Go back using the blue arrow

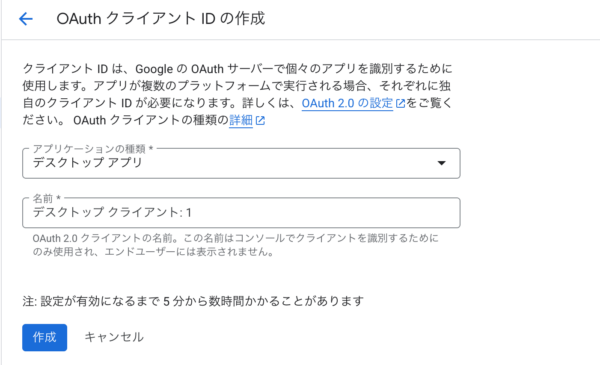click(26, 18)
